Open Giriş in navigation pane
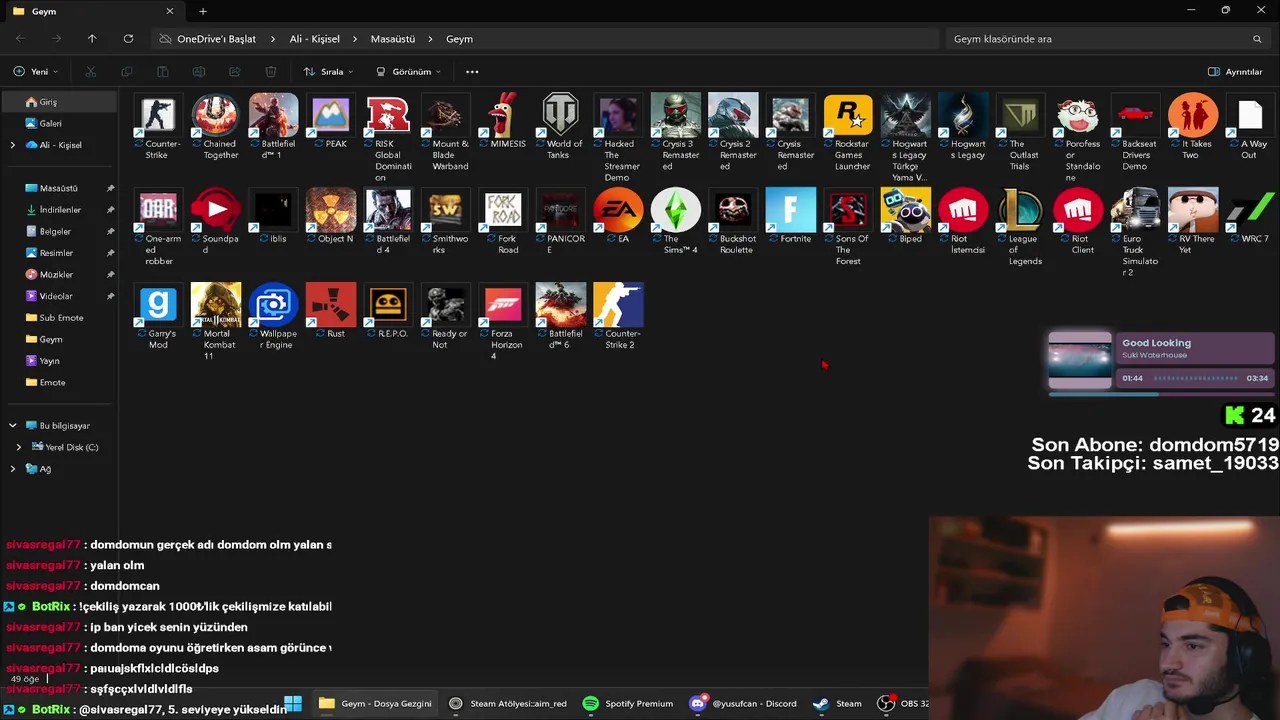 coord(60,102)
